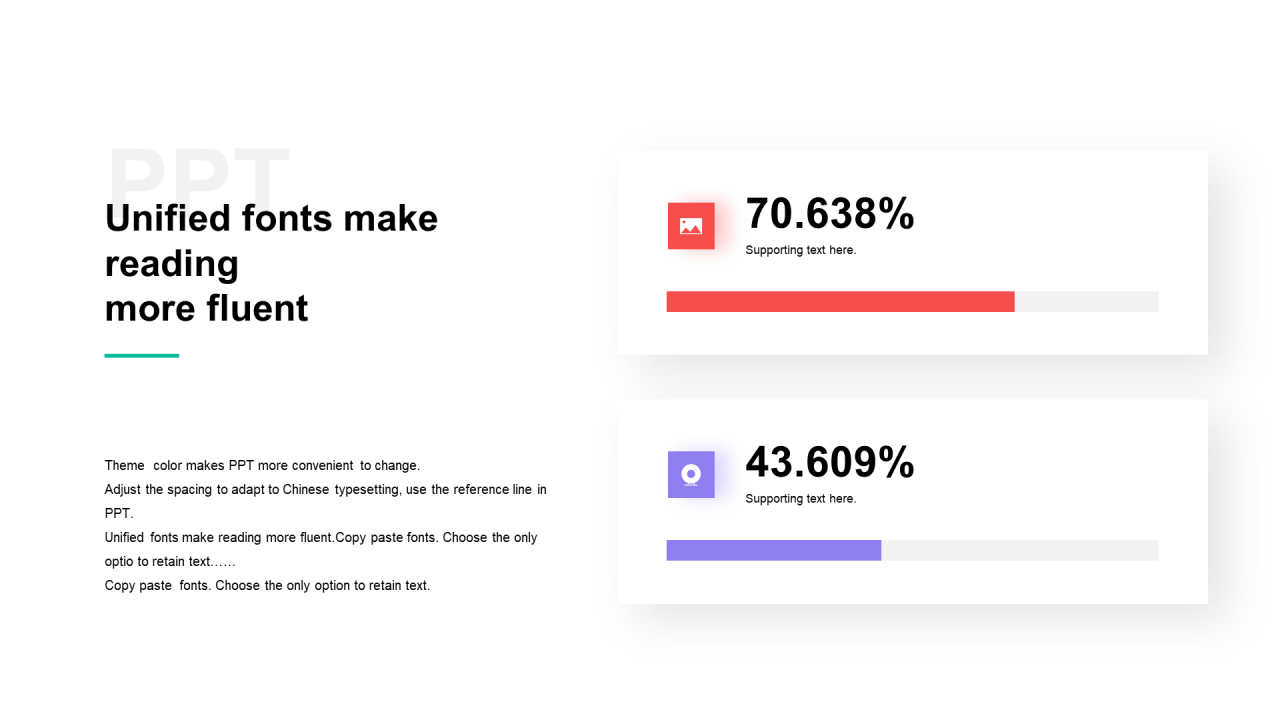Click grey unfilled part of purple bar
This screenshot has height=720, width=1280.
pos(1019,550)
